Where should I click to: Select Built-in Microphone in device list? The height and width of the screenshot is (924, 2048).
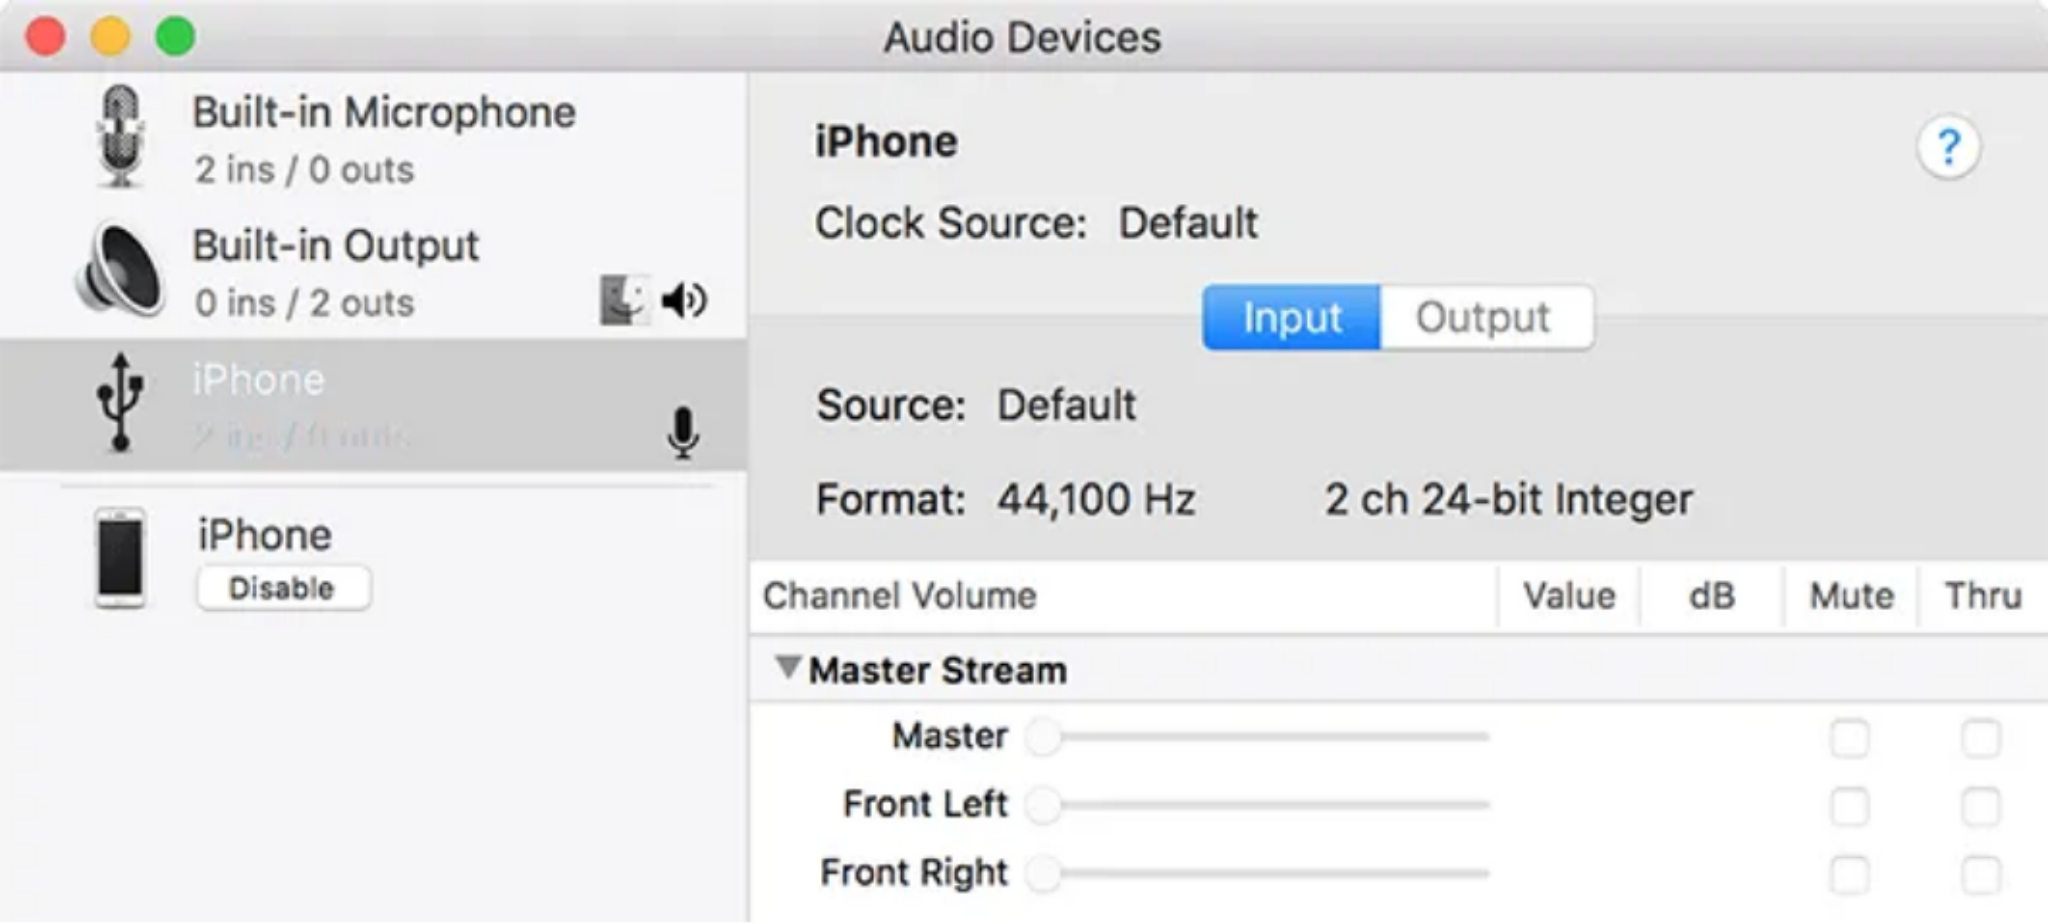tap(373, 138)
